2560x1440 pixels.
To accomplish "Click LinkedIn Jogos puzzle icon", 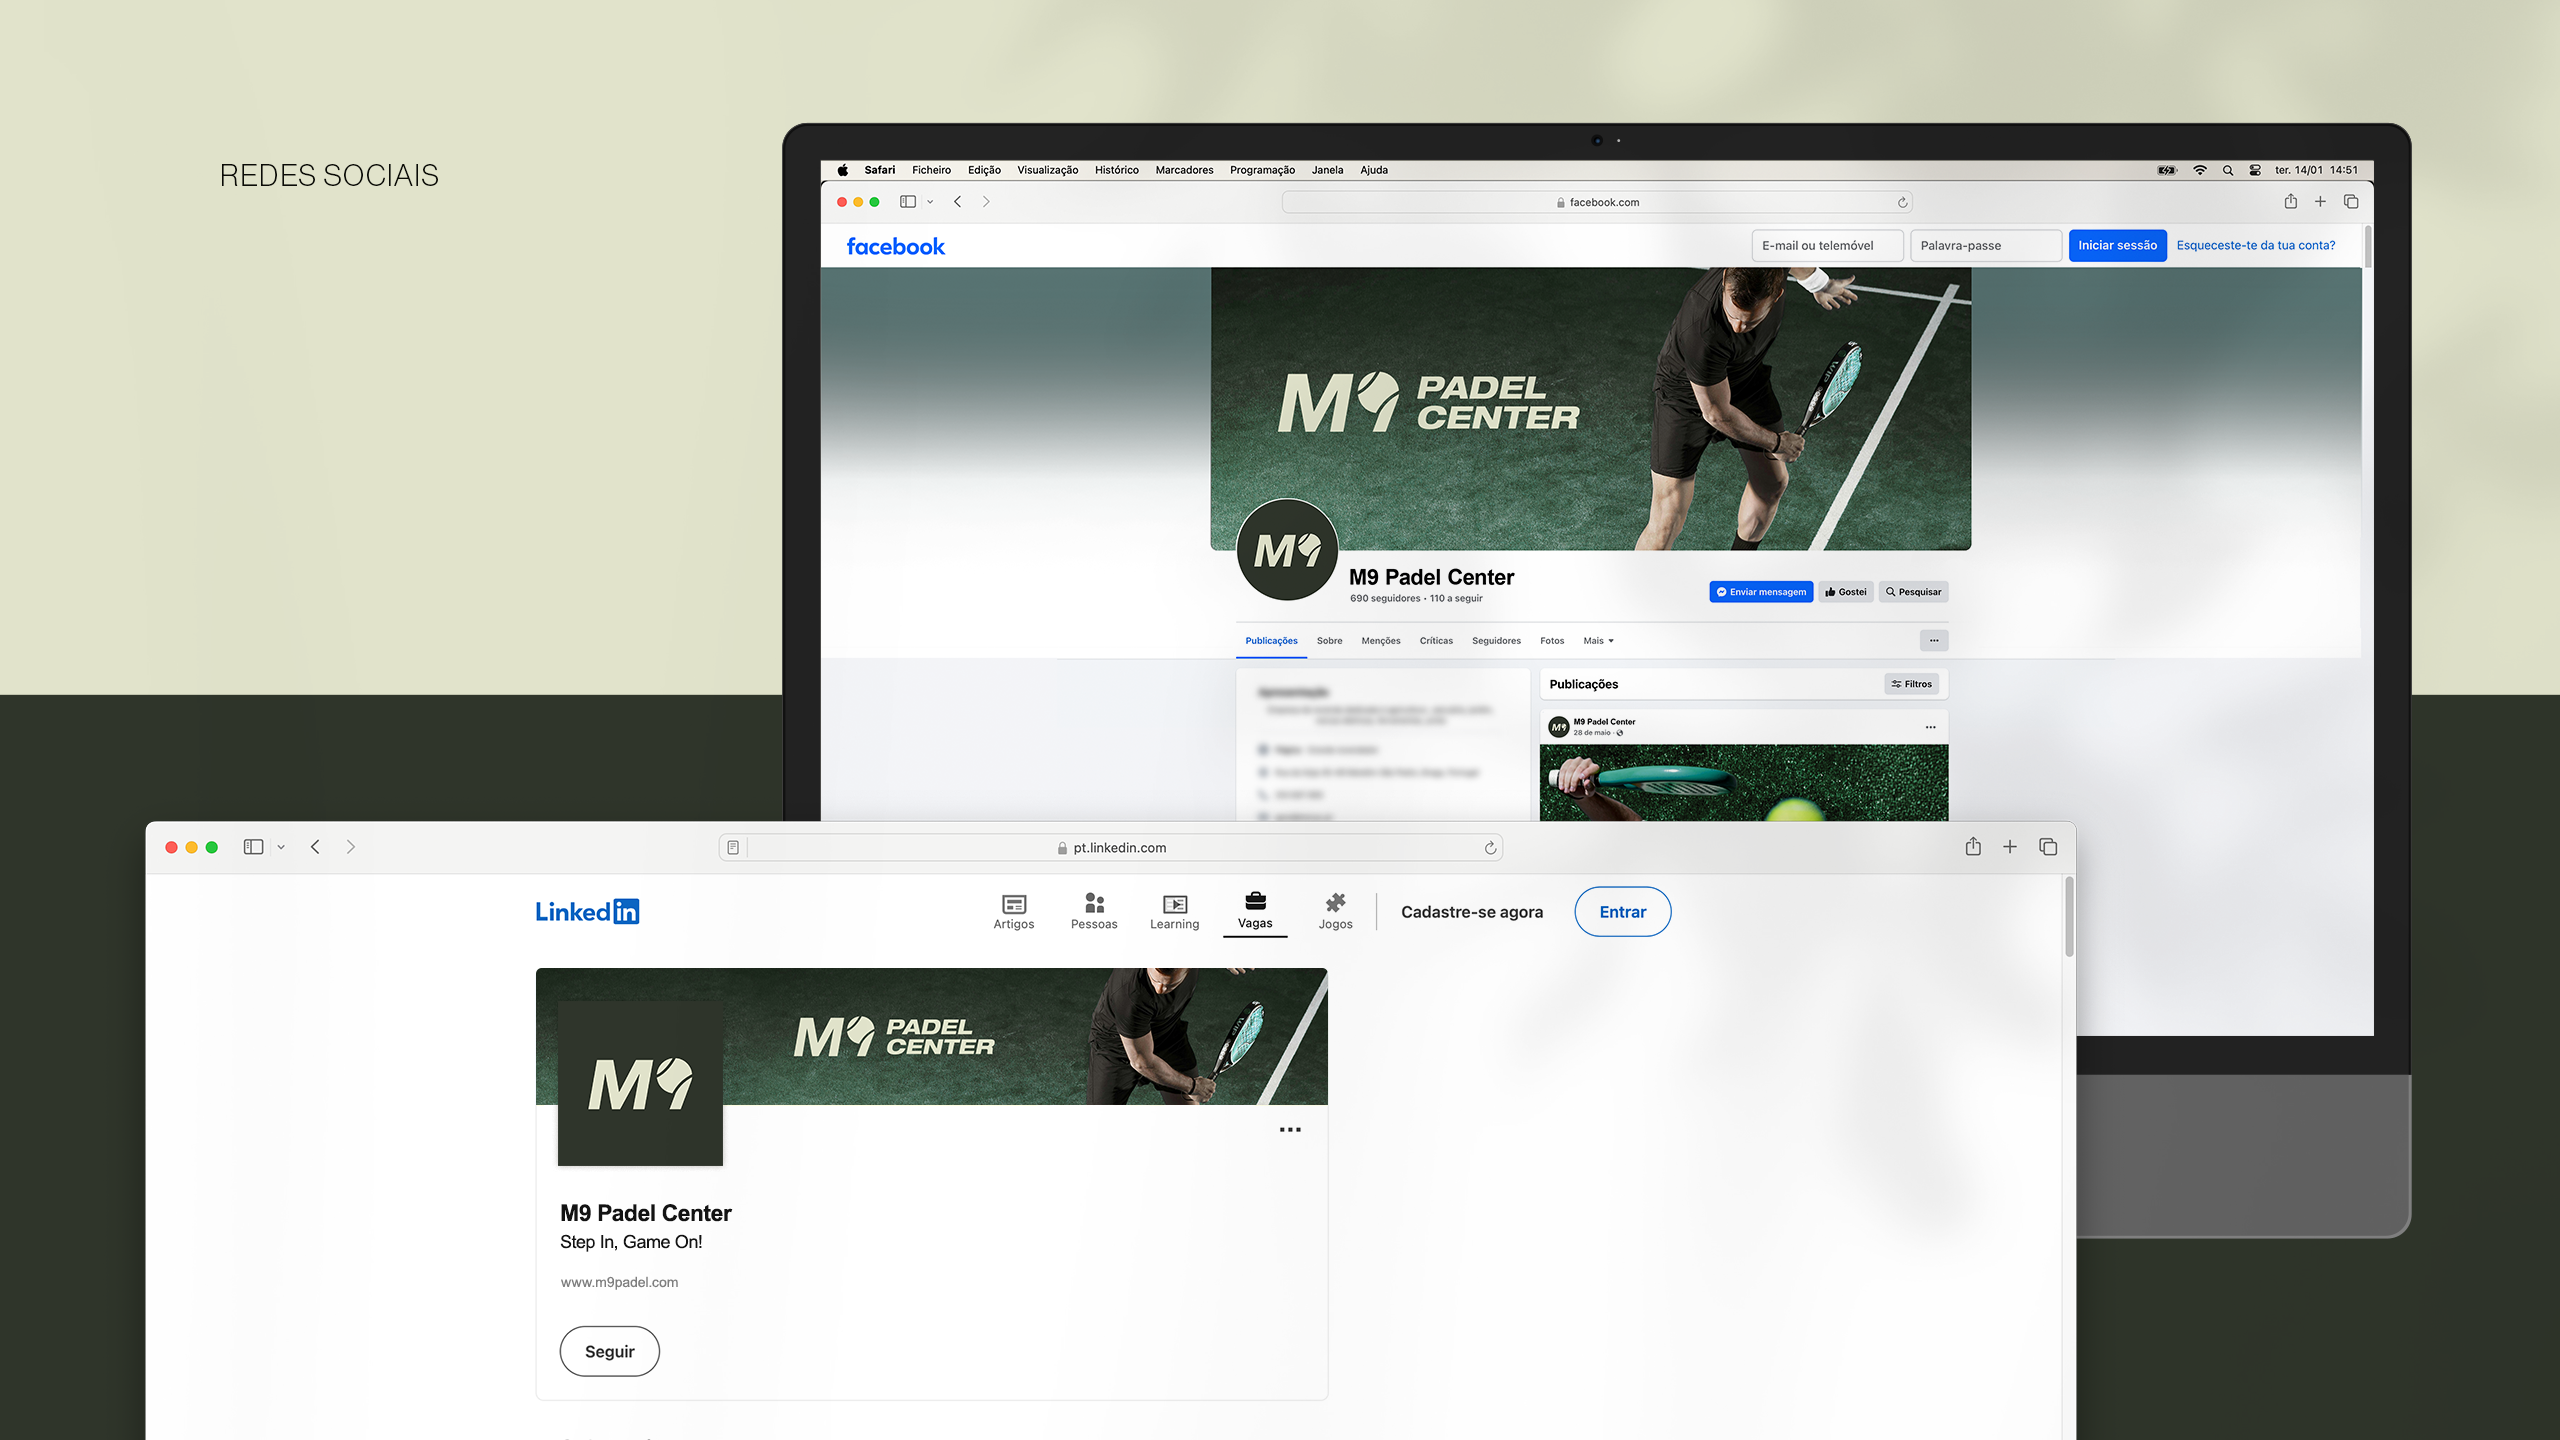I will pyautogui.click(x=1335, y=903).
